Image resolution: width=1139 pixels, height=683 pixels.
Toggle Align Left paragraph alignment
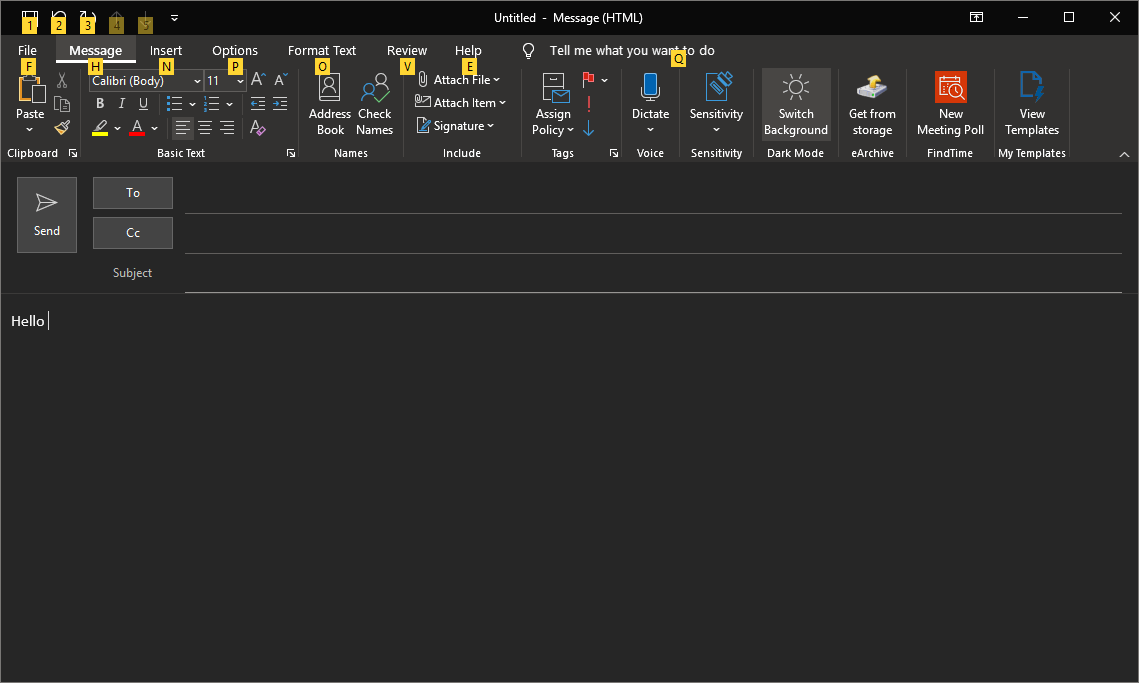tap(182, 128)
